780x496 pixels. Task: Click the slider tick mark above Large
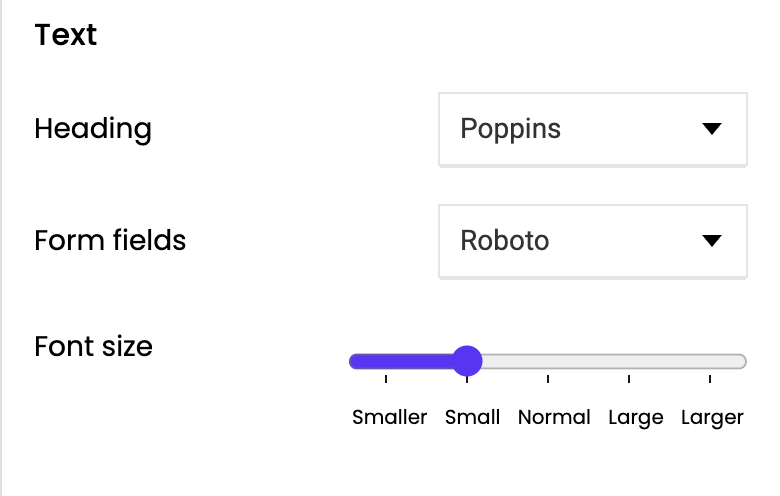[x=629, y=380]
